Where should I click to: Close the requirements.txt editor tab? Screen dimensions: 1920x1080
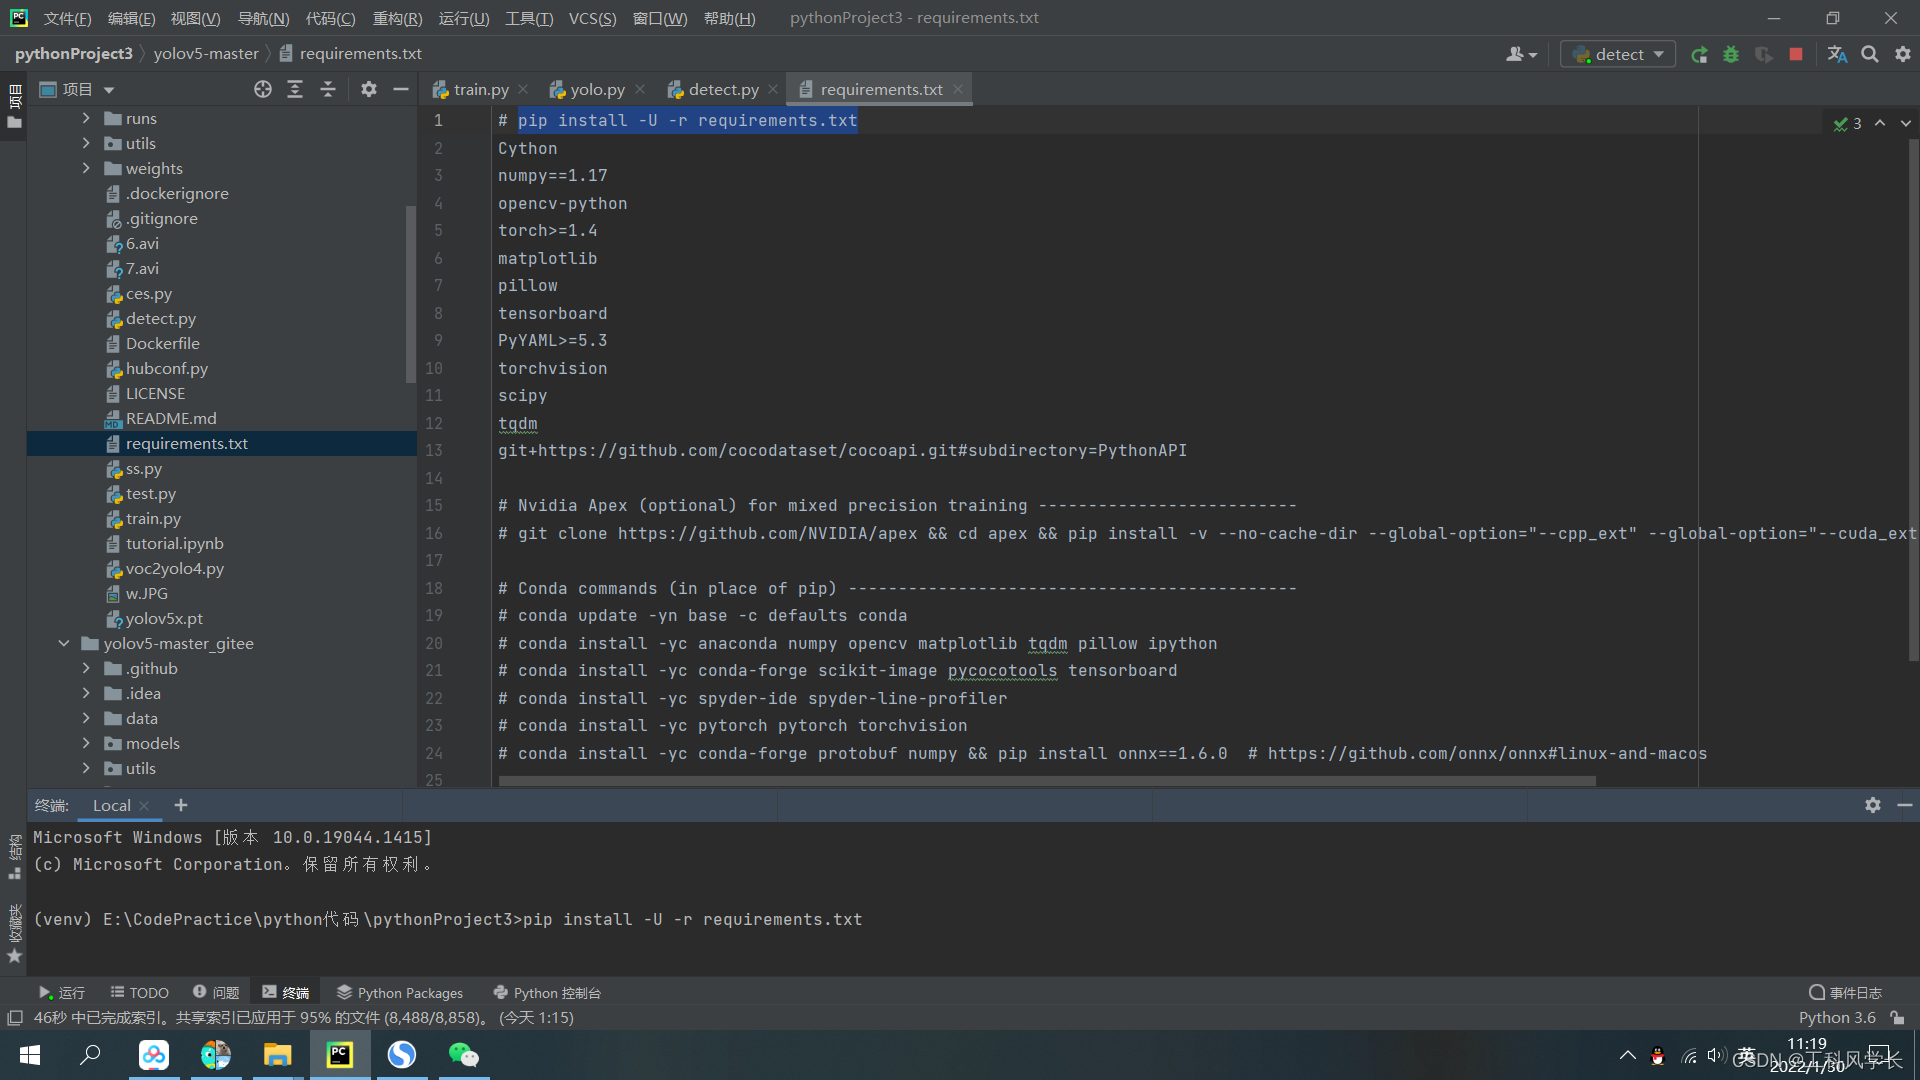coord(958,90)
